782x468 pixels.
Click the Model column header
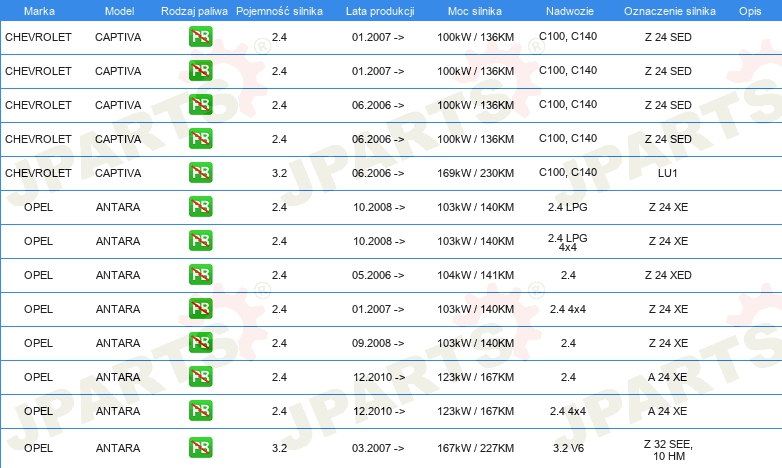[x=119, y=11]
